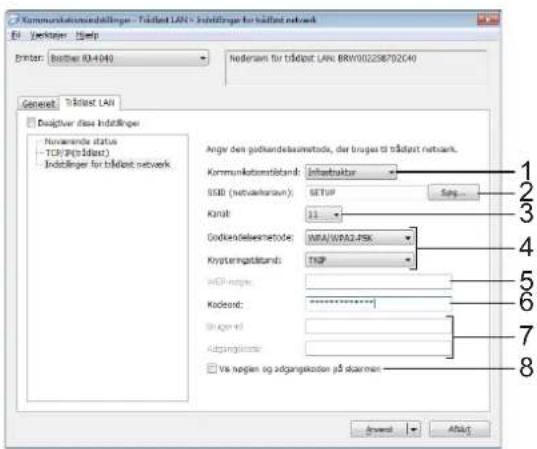Open the Hjælp menu
537x449 pixels.
coord(87,35)
